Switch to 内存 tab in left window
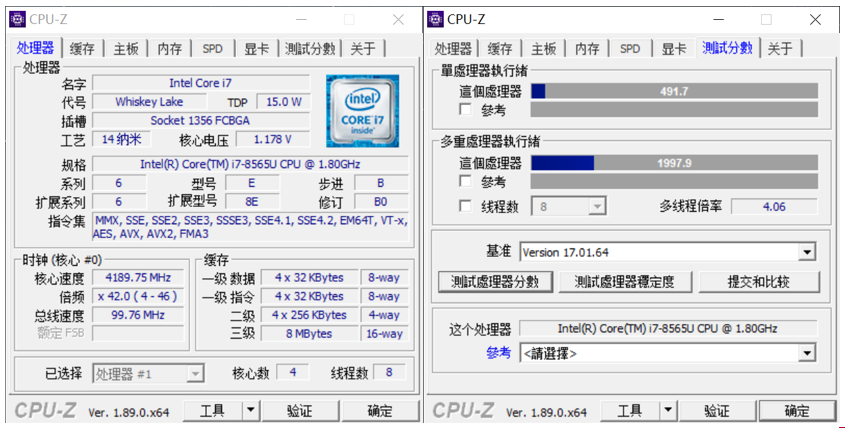 170,49
